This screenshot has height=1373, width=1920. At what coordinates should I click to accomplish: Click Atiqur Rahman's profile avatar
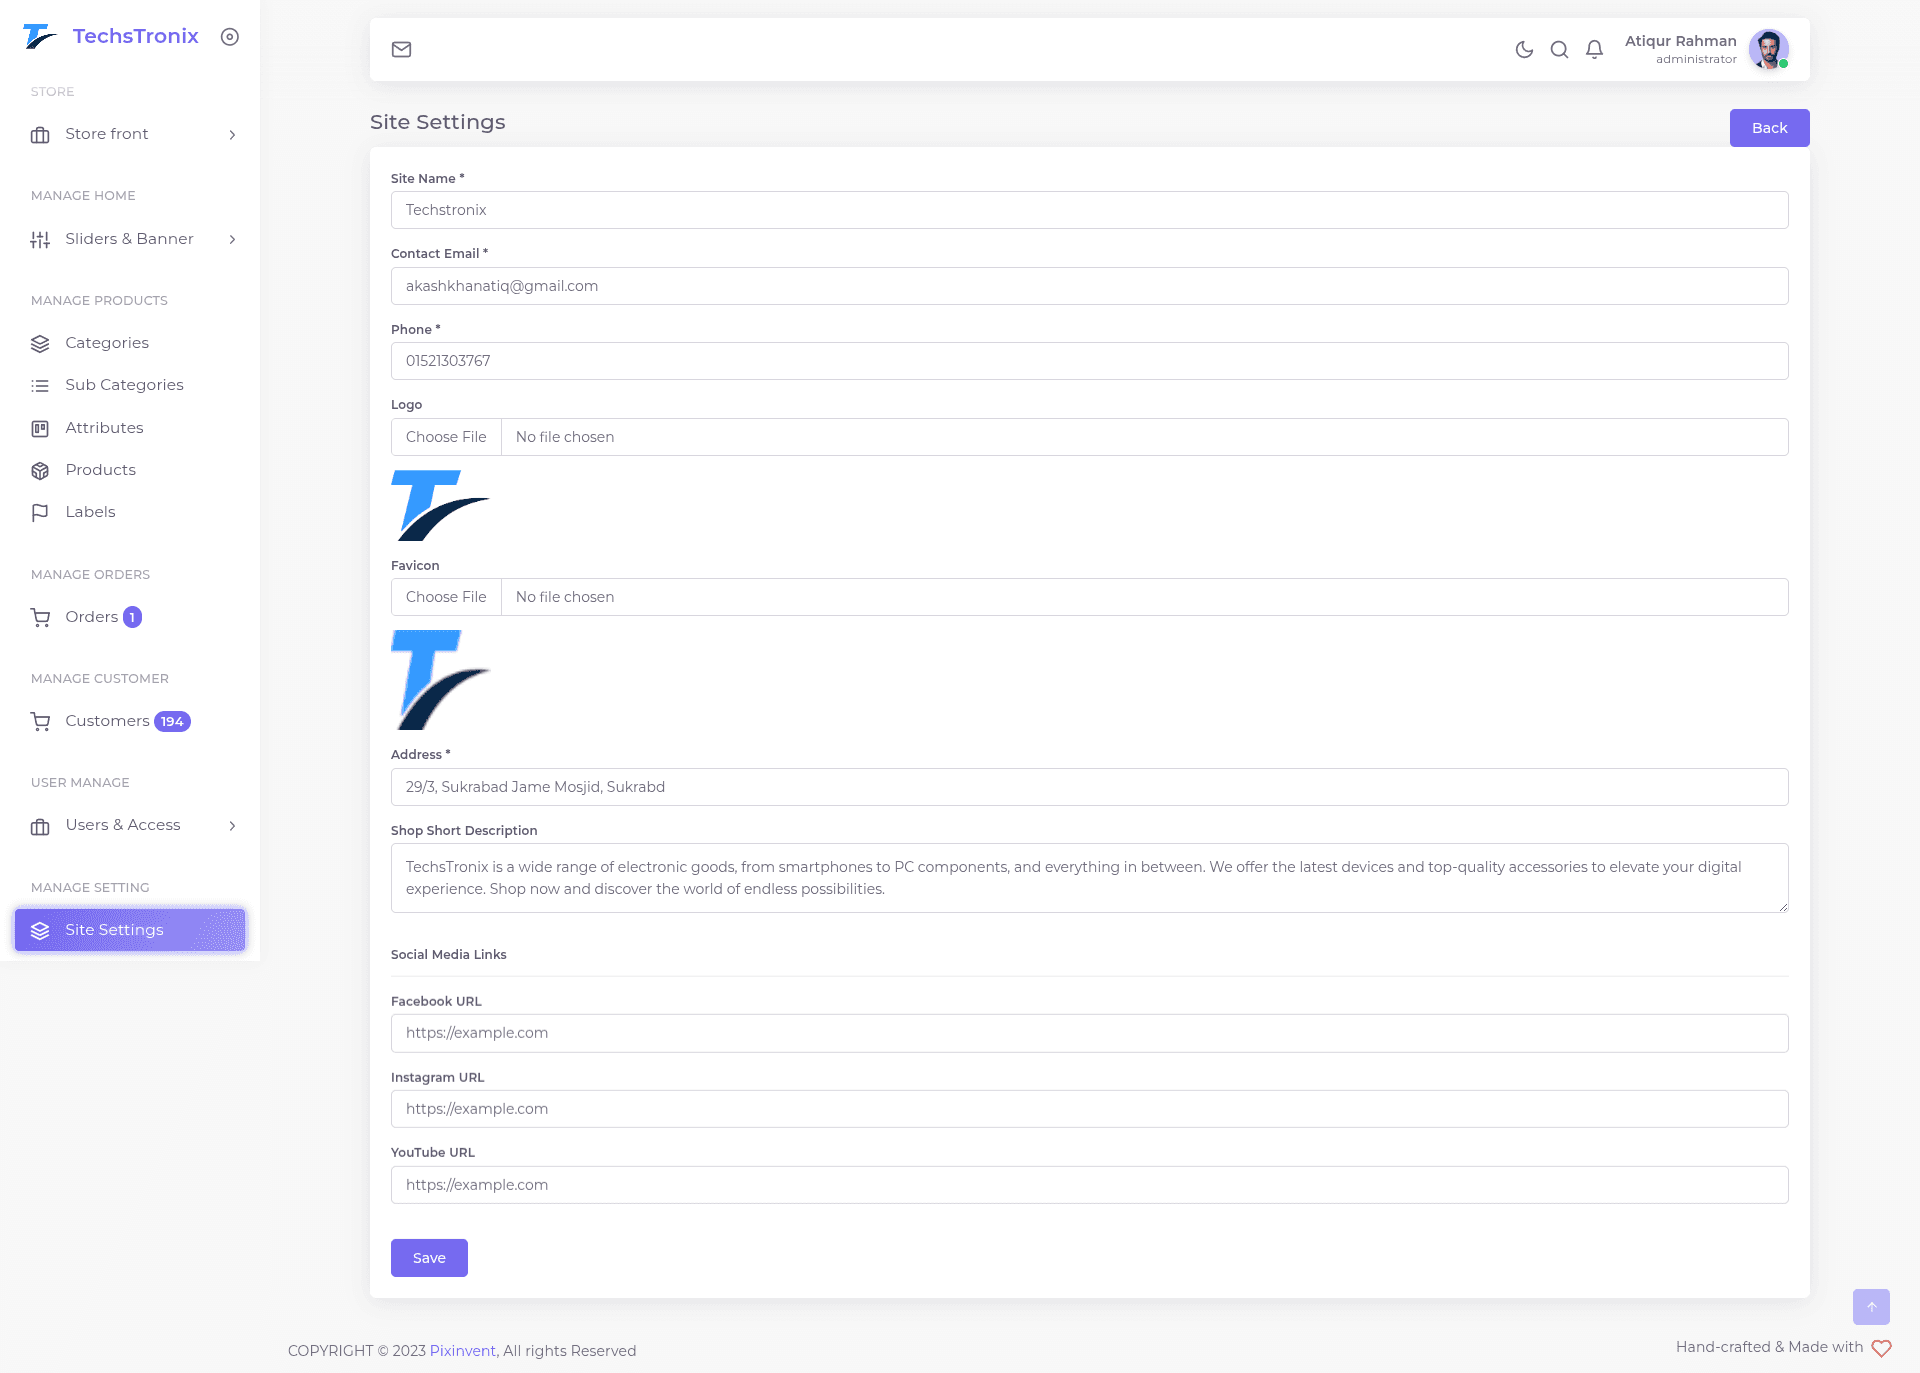pos(1768,49)
